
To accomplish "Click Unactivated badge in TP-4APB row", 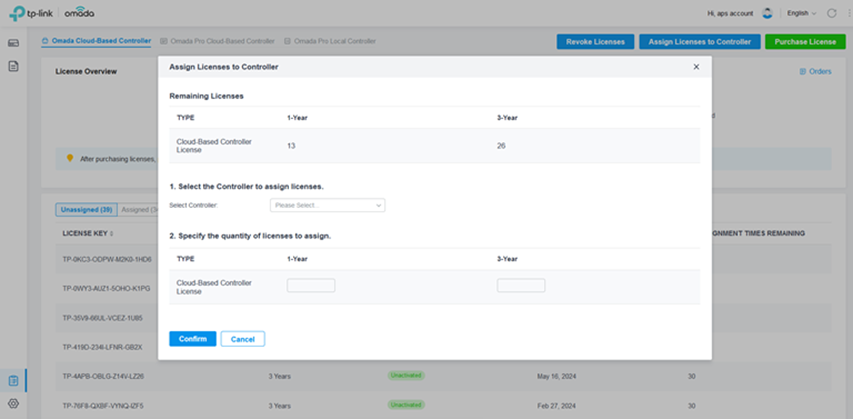I will [x=406, y=375].
